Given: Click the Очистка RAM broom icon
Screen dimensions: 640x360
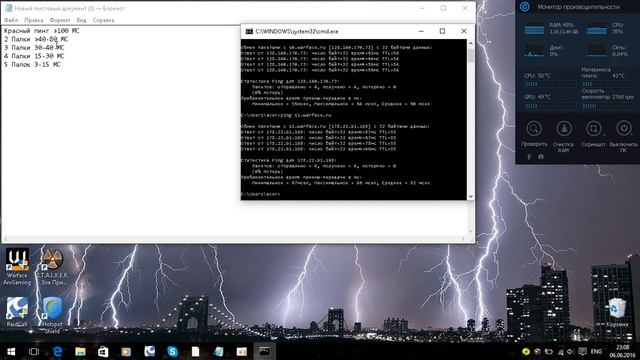Looking at the screenshot, I should [564, 129].
